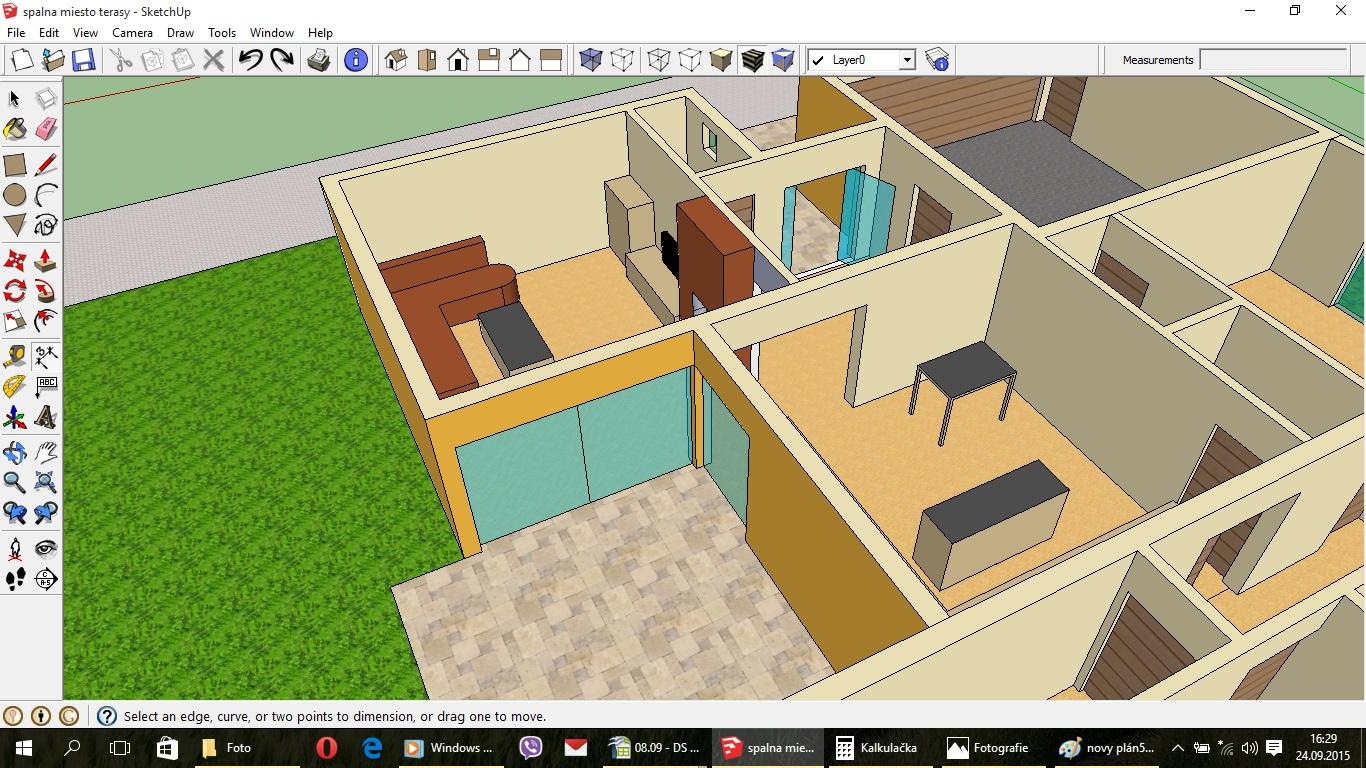This screenshot has width=1366, height=768.
Task: Open the Layer0 dropdown list
Action: (906, 60)
